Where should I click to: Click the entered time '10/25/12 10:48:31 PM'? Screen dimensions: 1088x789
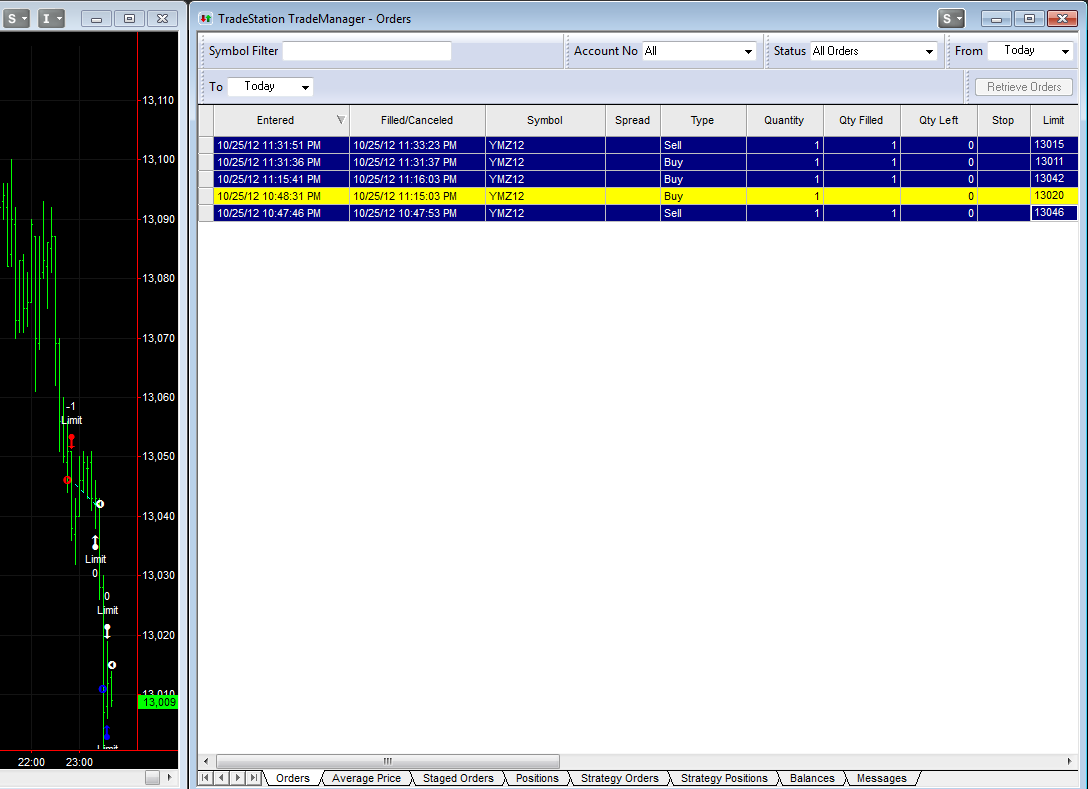coord(269,196)
